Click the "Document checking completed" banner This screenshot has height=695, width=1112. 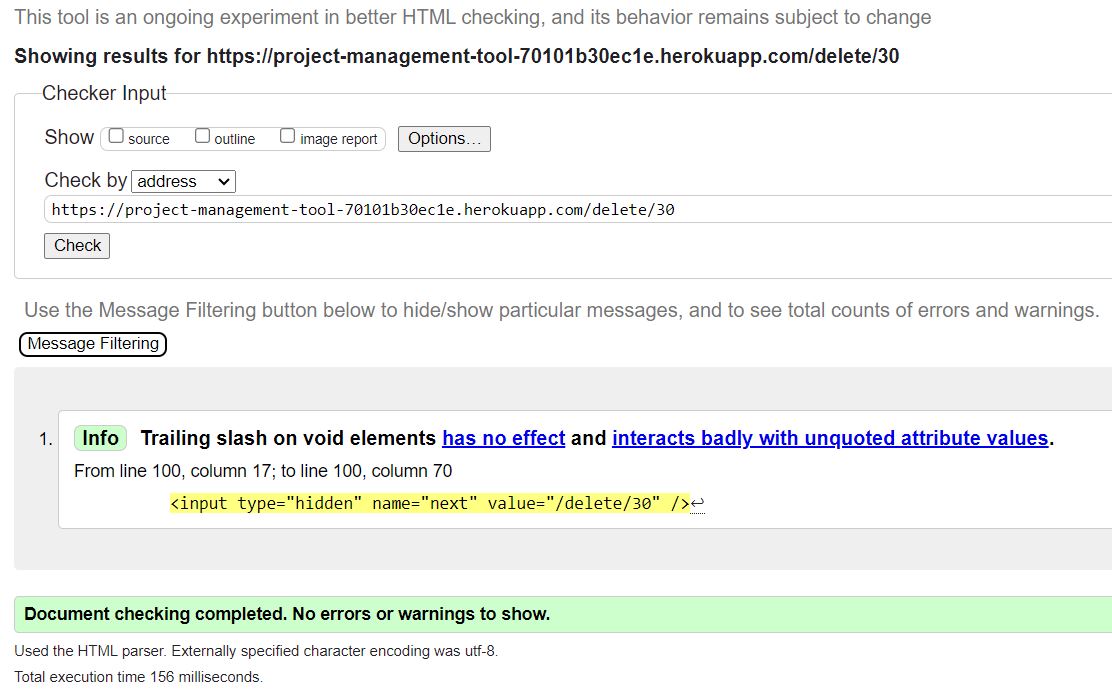coord(288,613)
